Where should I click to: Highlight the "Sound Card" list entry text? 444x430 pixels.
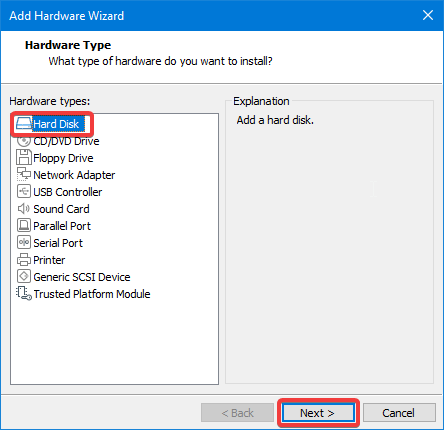point(61,209)
